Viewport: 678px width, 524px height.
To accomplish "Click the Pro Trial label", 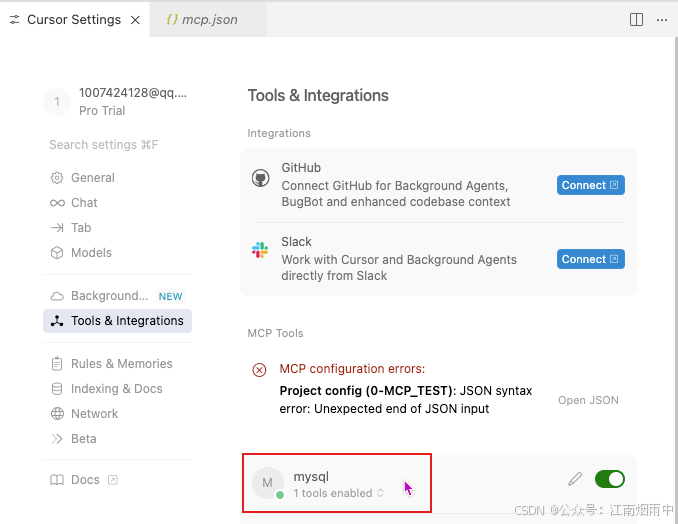I will click(x=102, y=111).
